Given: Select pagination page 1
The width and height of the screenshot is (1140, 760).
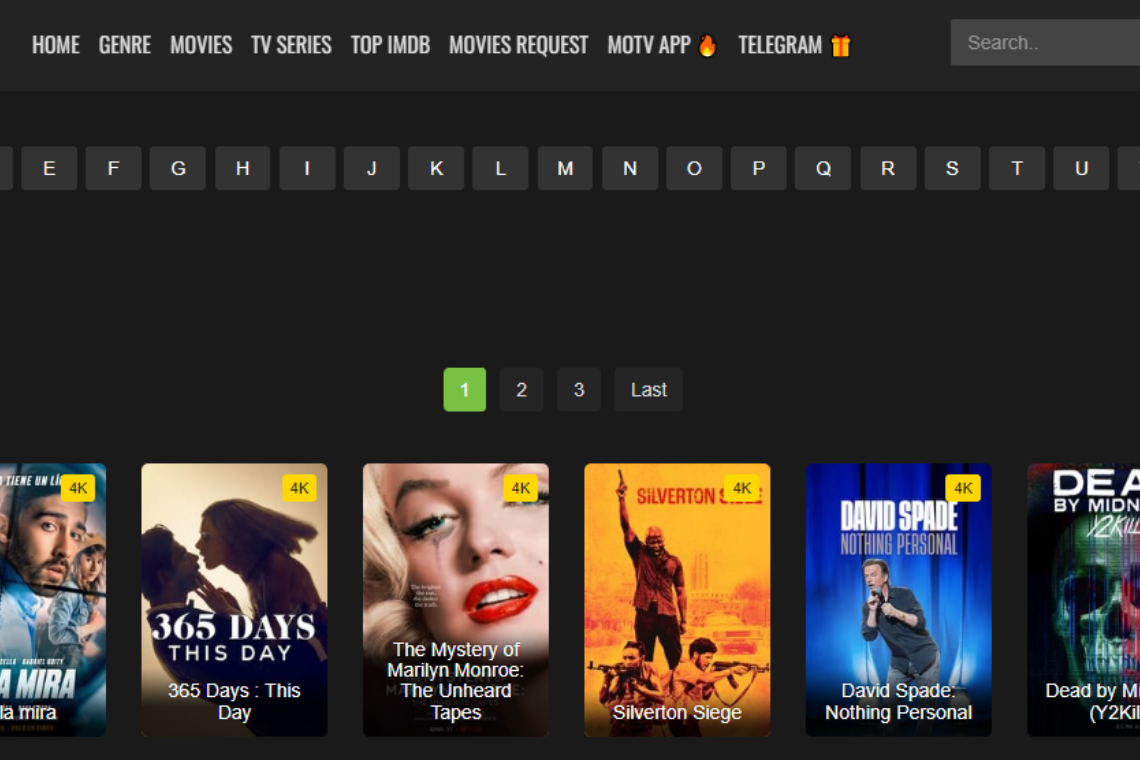Looking at the screenshot, I should [x=465, y=390].
